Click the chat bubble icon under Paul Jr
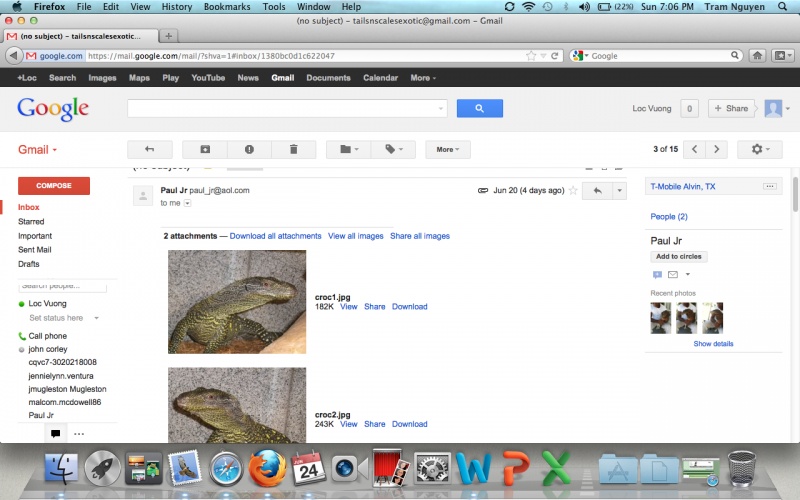 point(657,274)
